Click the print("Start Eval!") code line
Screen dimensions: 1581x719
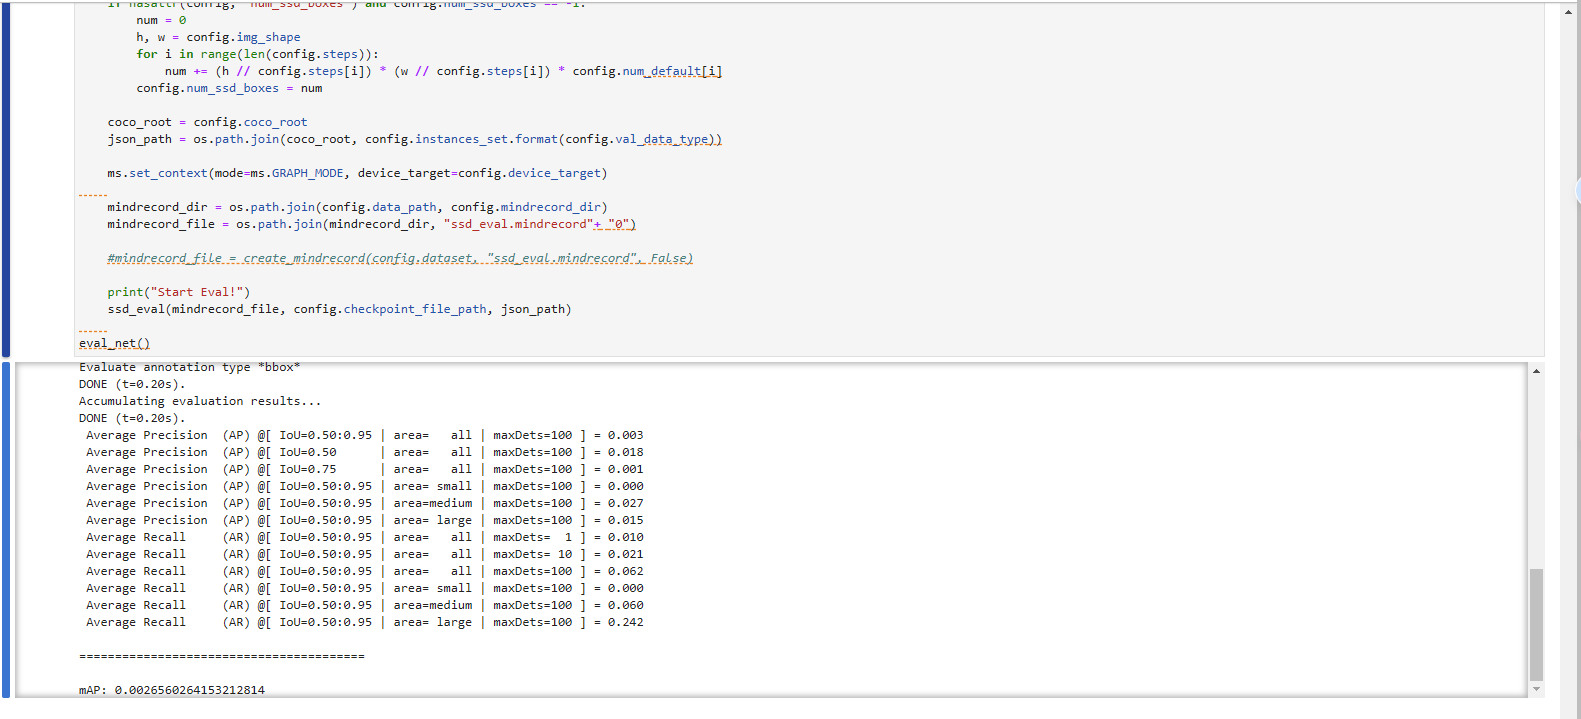click(x=178, y=292)
